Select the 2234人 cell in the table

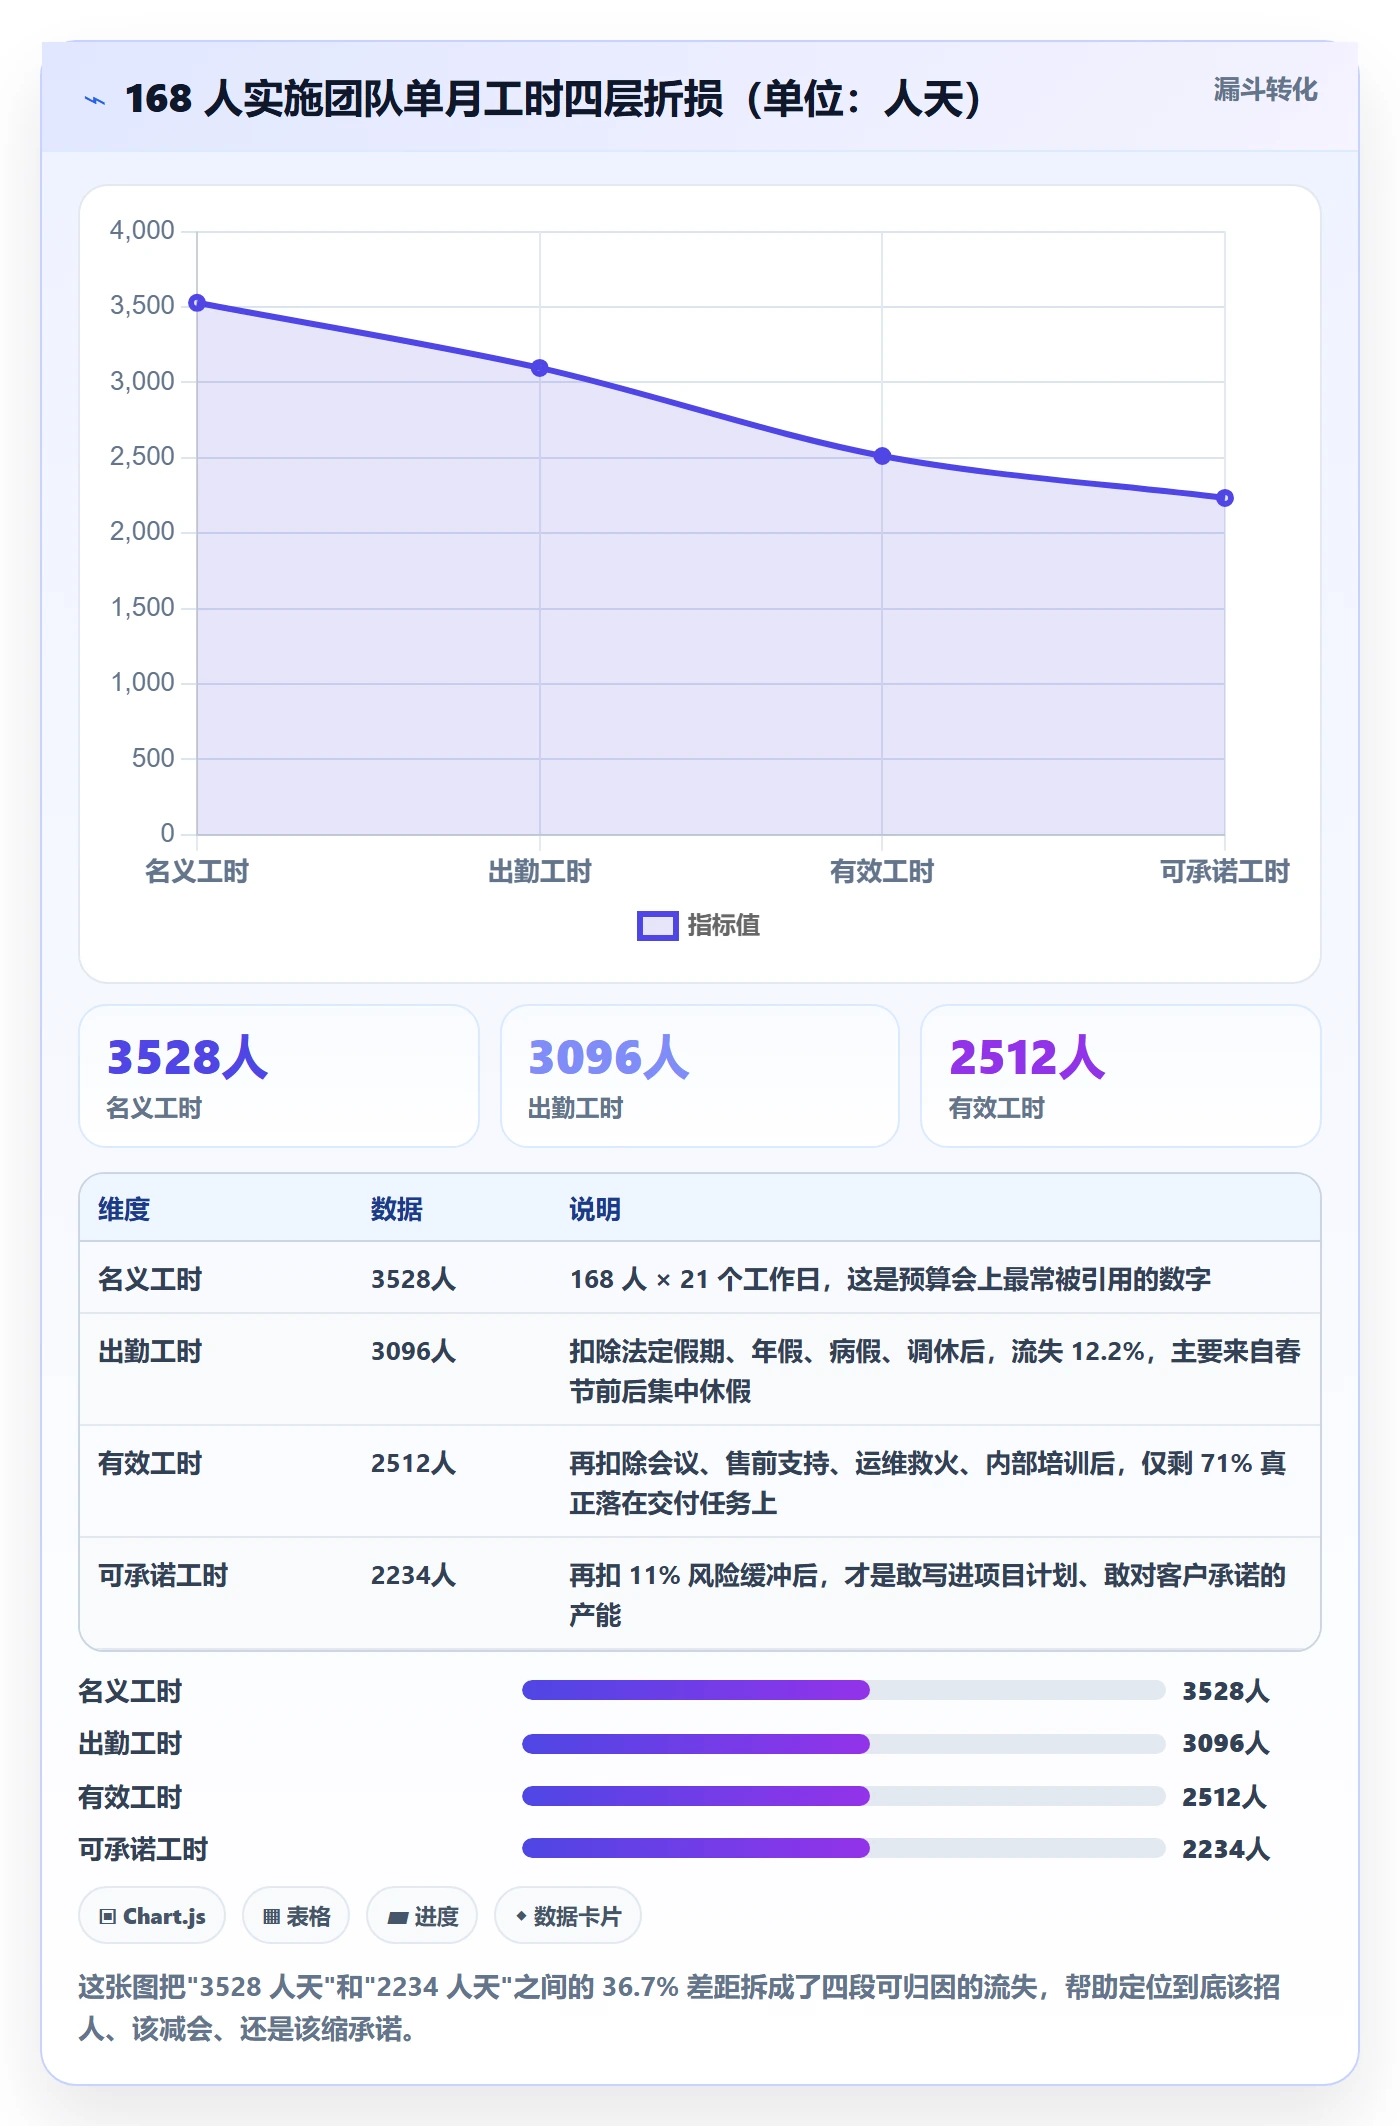click(x=413, y=1575)
